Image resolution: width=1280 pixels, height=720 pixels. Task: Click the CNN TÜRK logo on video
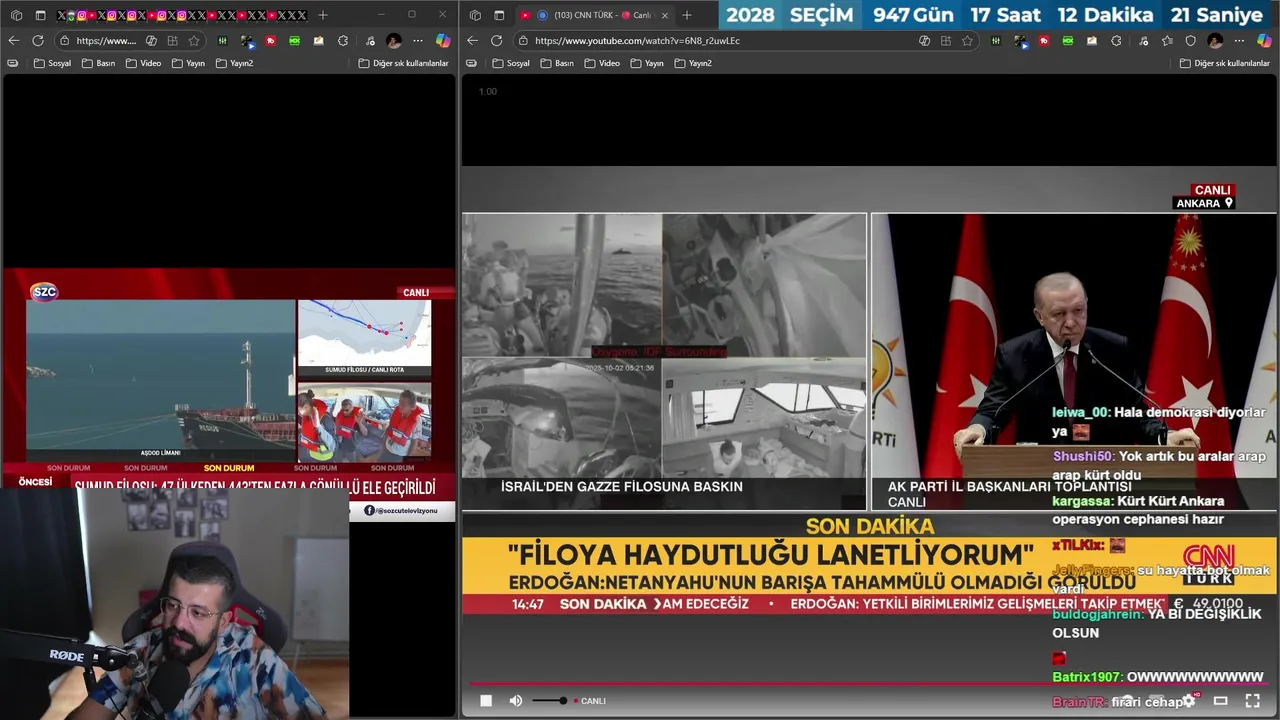coord(1208,565)
